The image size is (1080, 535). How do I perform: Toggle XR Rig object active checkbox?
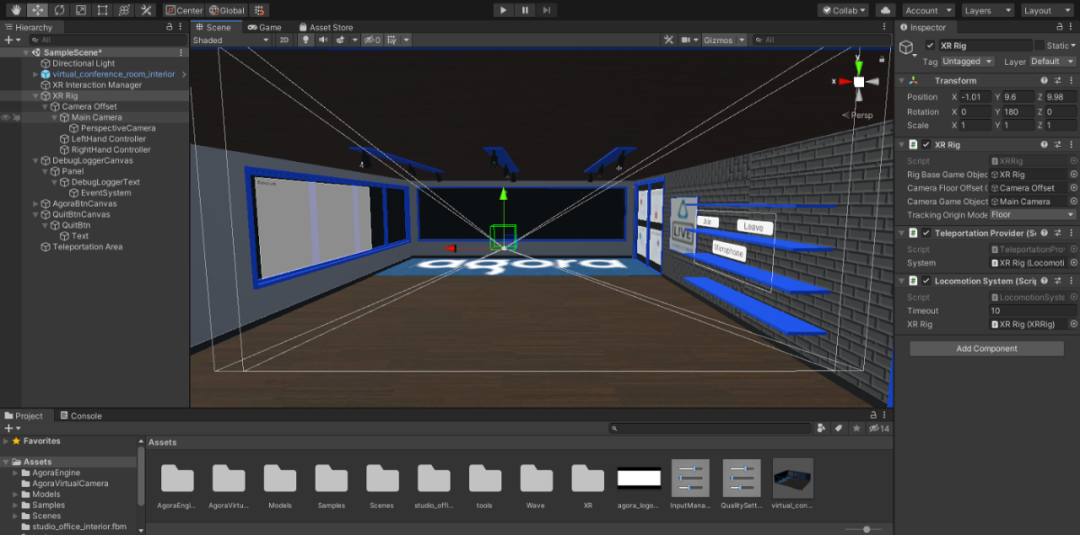coord(931,45)
